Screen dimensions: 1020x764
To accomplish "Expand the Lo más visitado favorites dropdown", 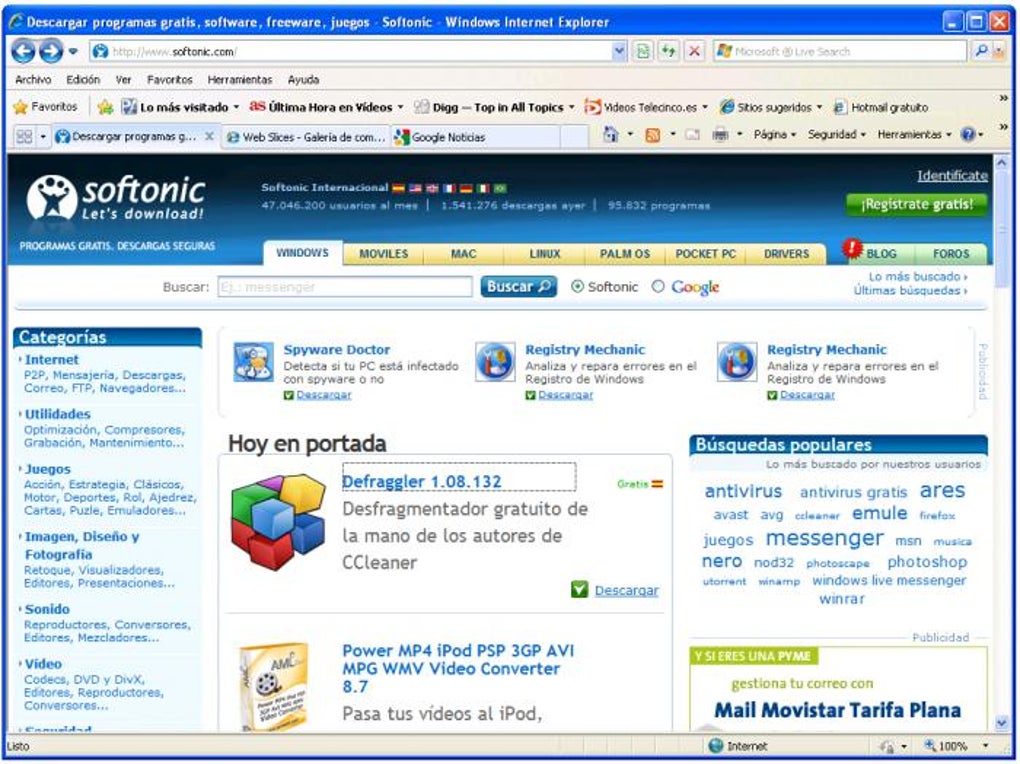I will pos(236,107).
